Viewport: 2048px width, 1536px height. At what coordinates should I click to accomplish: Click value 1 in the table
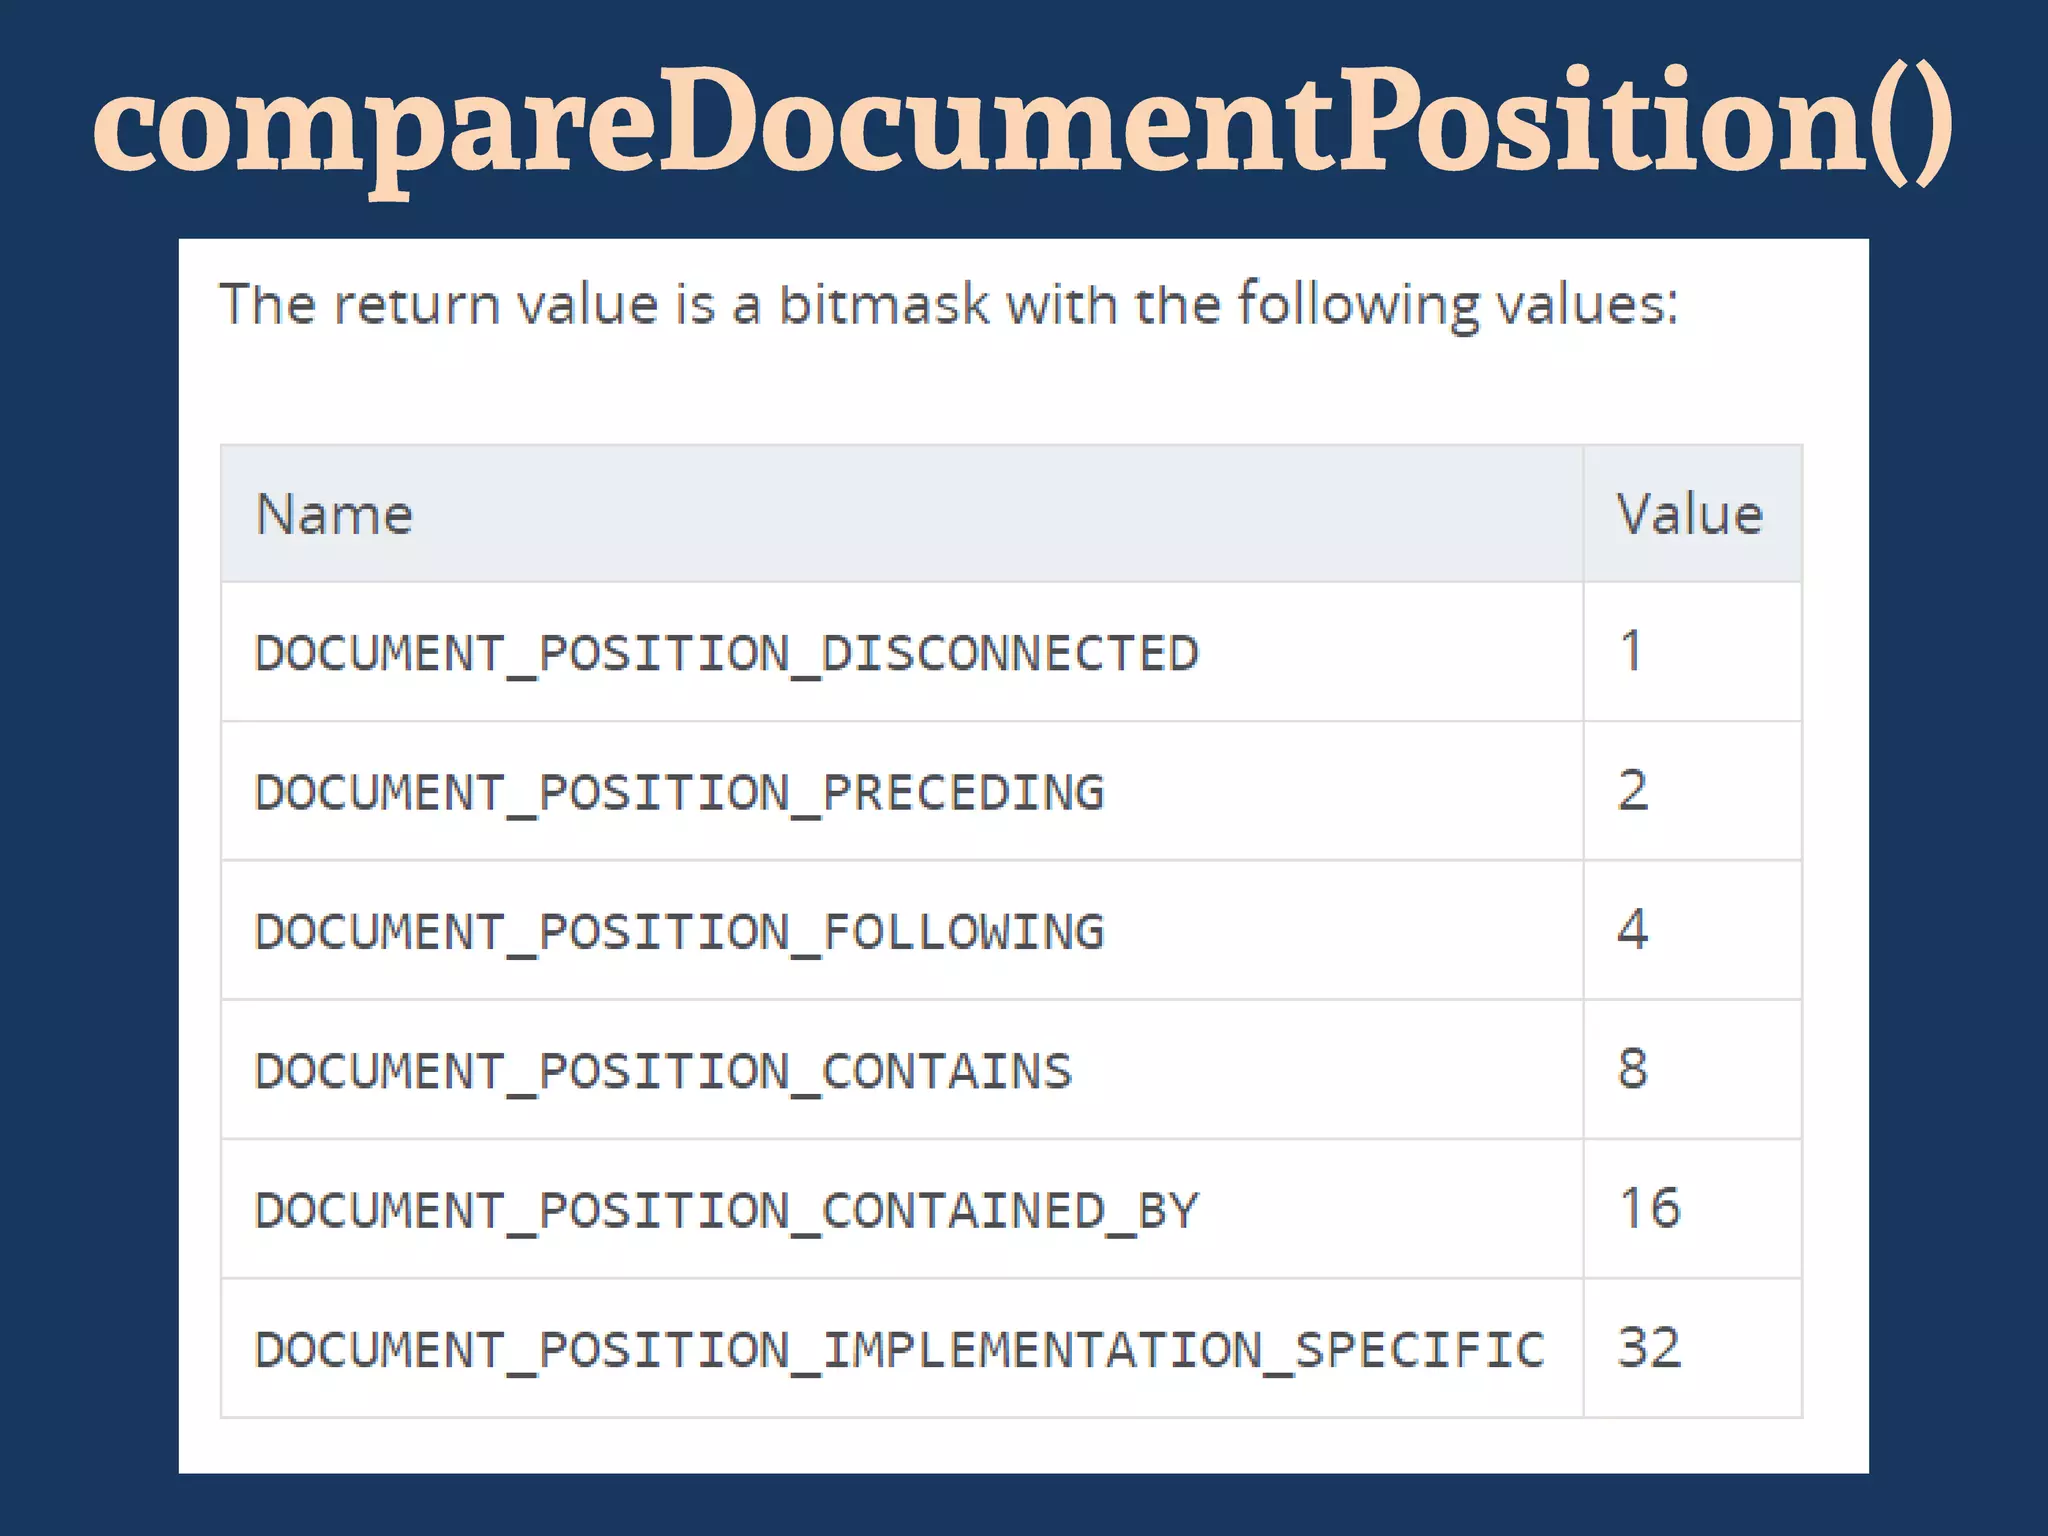pyautogui.click(x=1631, y=651)
